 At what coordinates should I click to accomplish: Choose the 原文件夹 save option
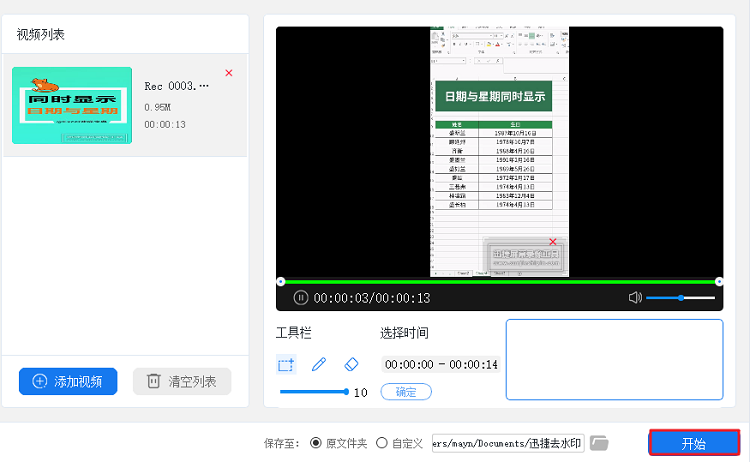pos(316,443)
